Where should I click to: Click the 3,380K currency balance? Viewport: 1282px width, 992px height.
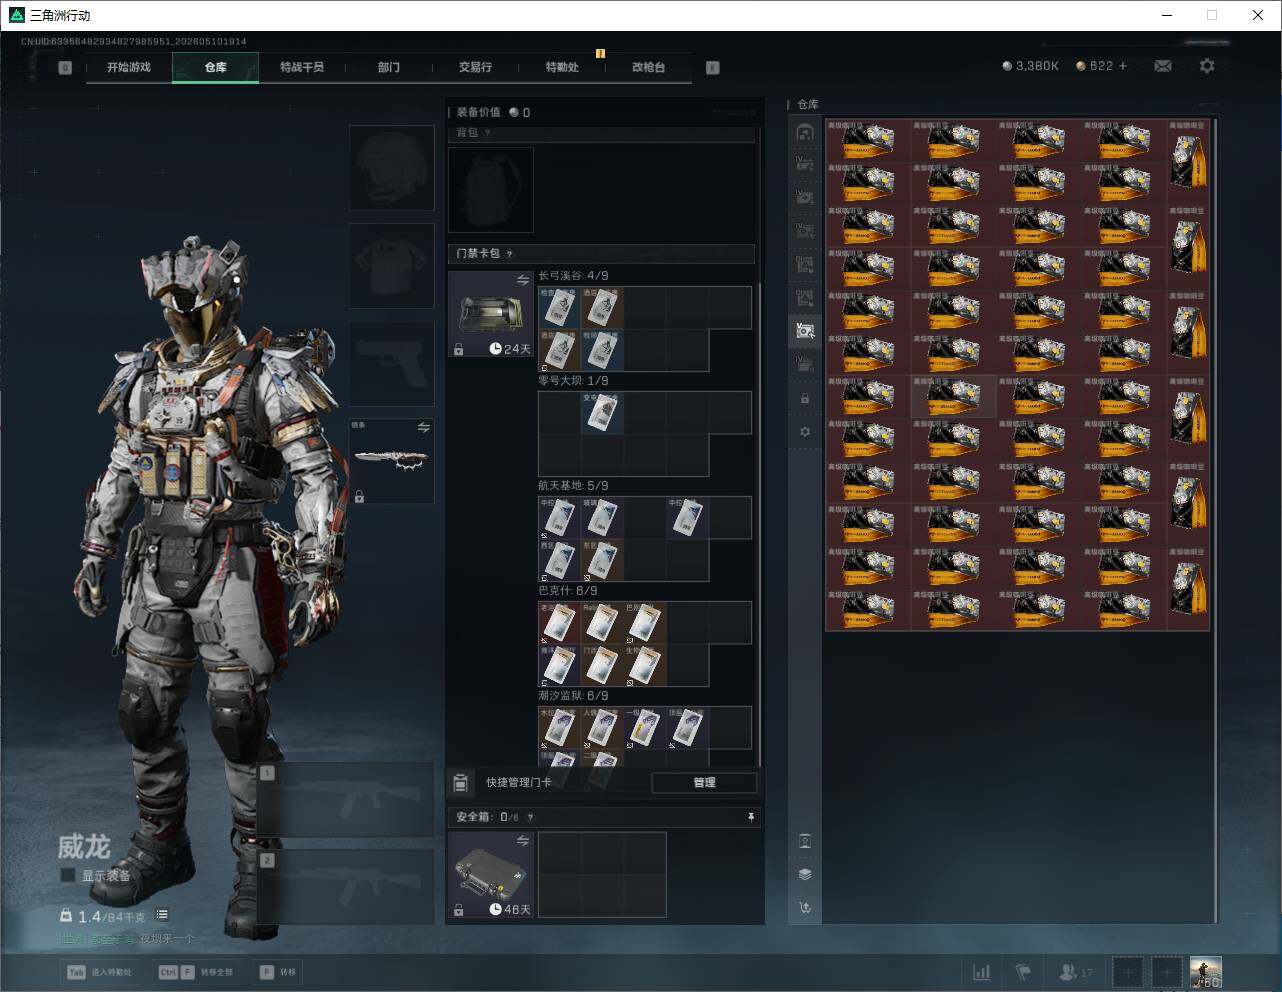click(x=1030, y=66)
